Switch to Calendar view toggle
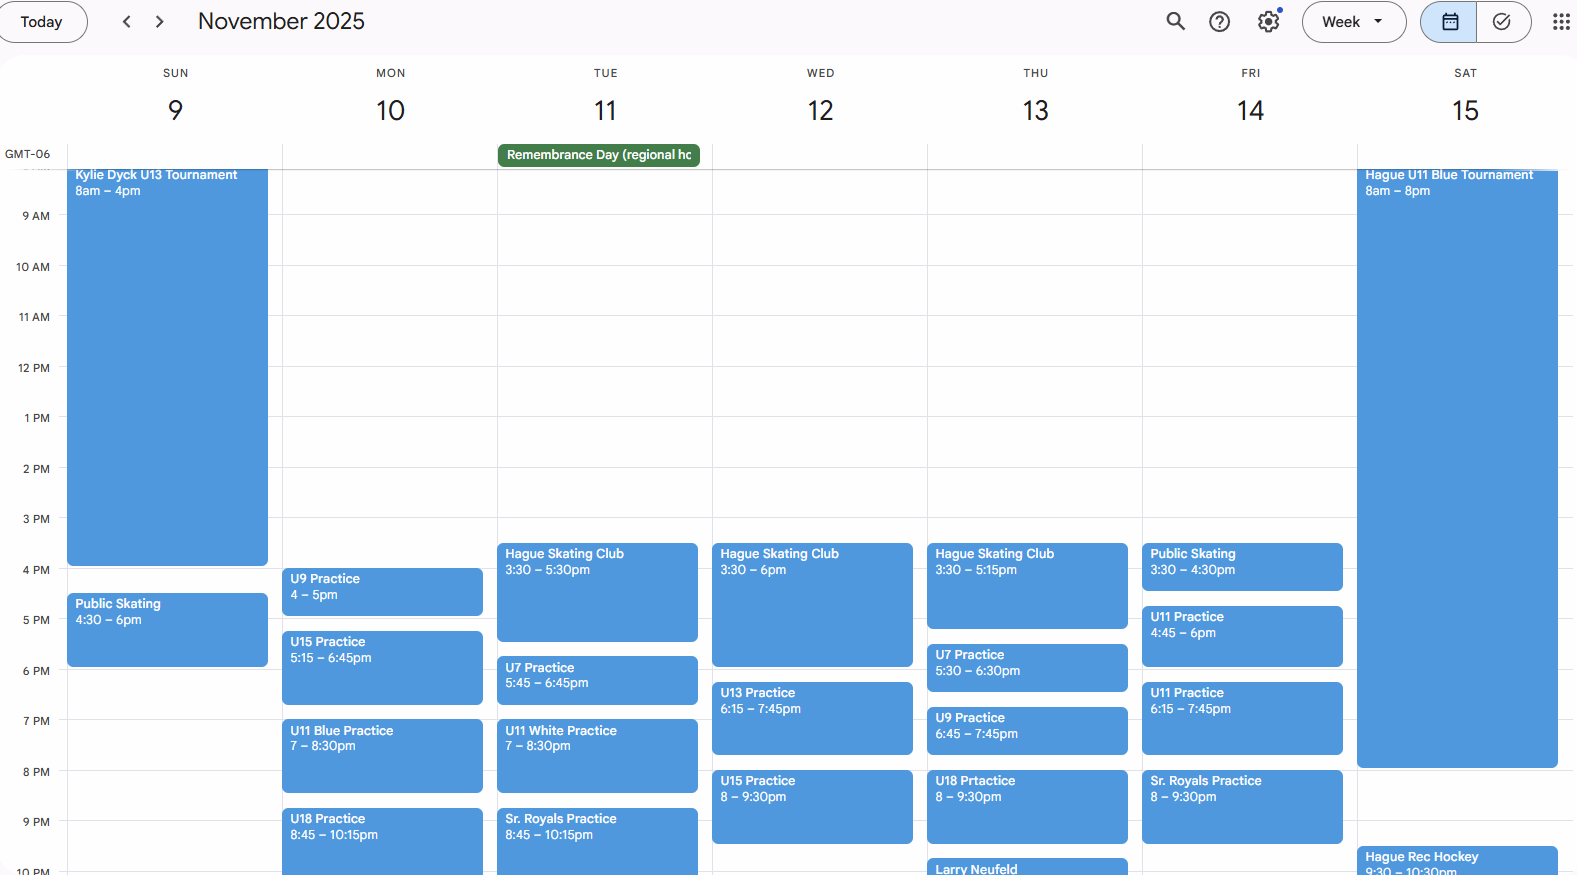The image size is (1577, 875). click(1449, 22)
